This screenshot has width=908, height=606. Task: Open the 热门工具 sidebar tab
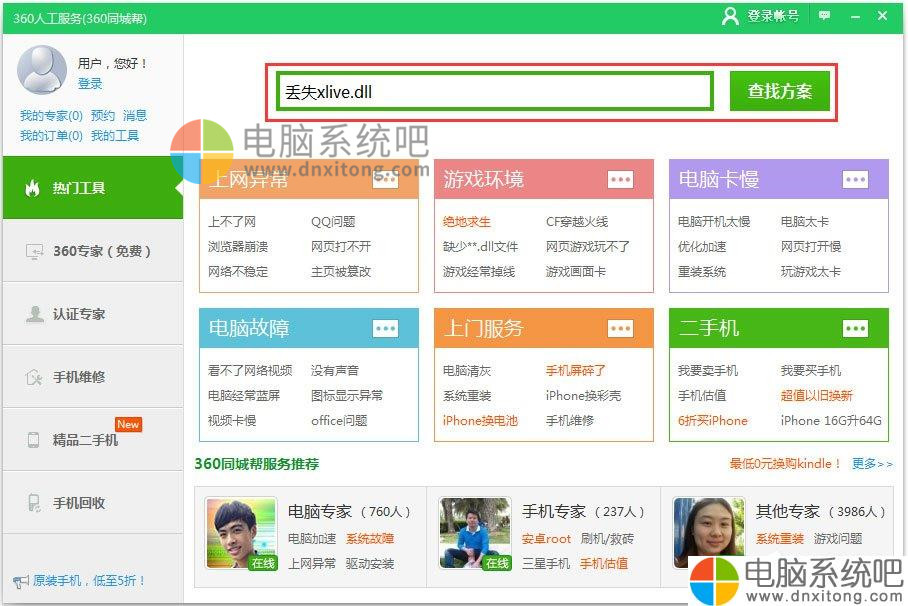click(93, 188)
